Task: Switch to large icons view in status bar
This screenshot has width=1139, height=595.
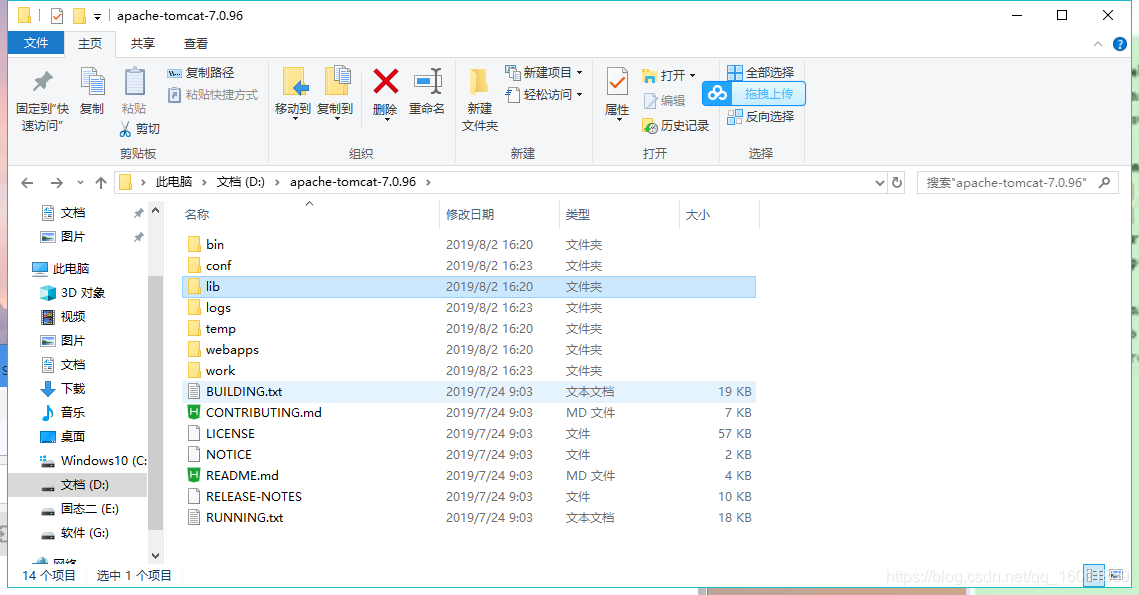Action: [x=1115, y=575]
